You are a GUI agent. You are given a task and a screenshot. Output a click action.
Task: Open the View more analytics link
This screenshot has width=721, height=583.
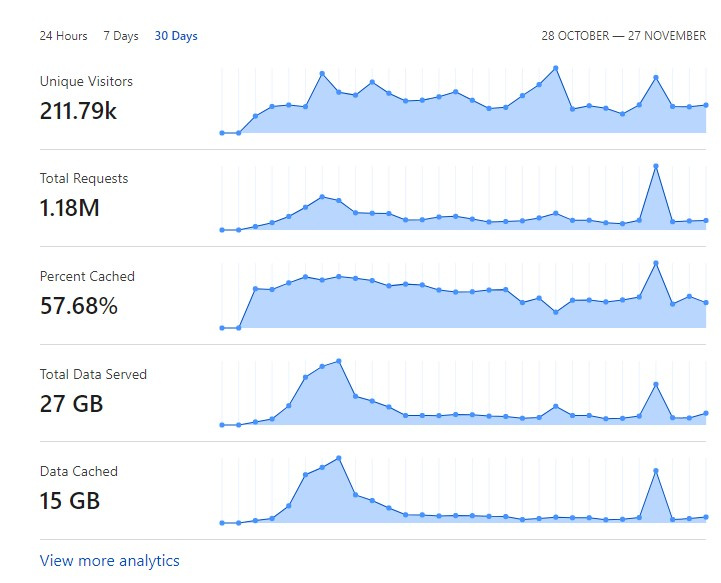tap(110, 561)
